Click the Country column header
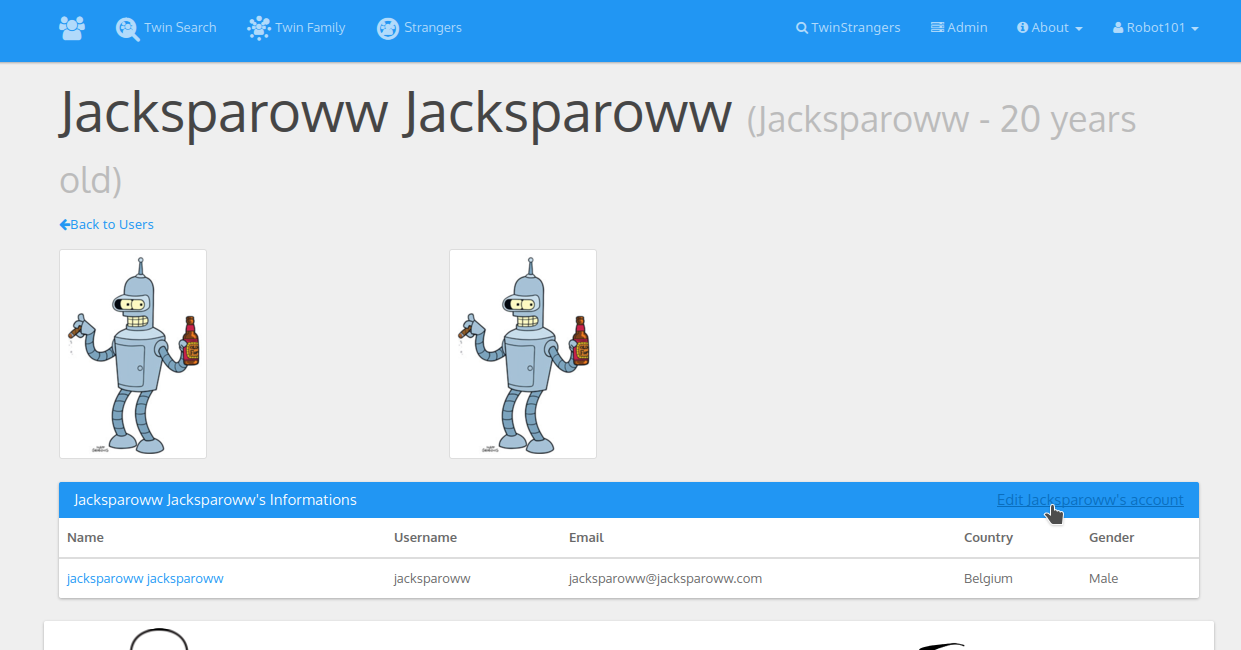Viewport: 1241px width, 650px height. click(x=988, y=538)
